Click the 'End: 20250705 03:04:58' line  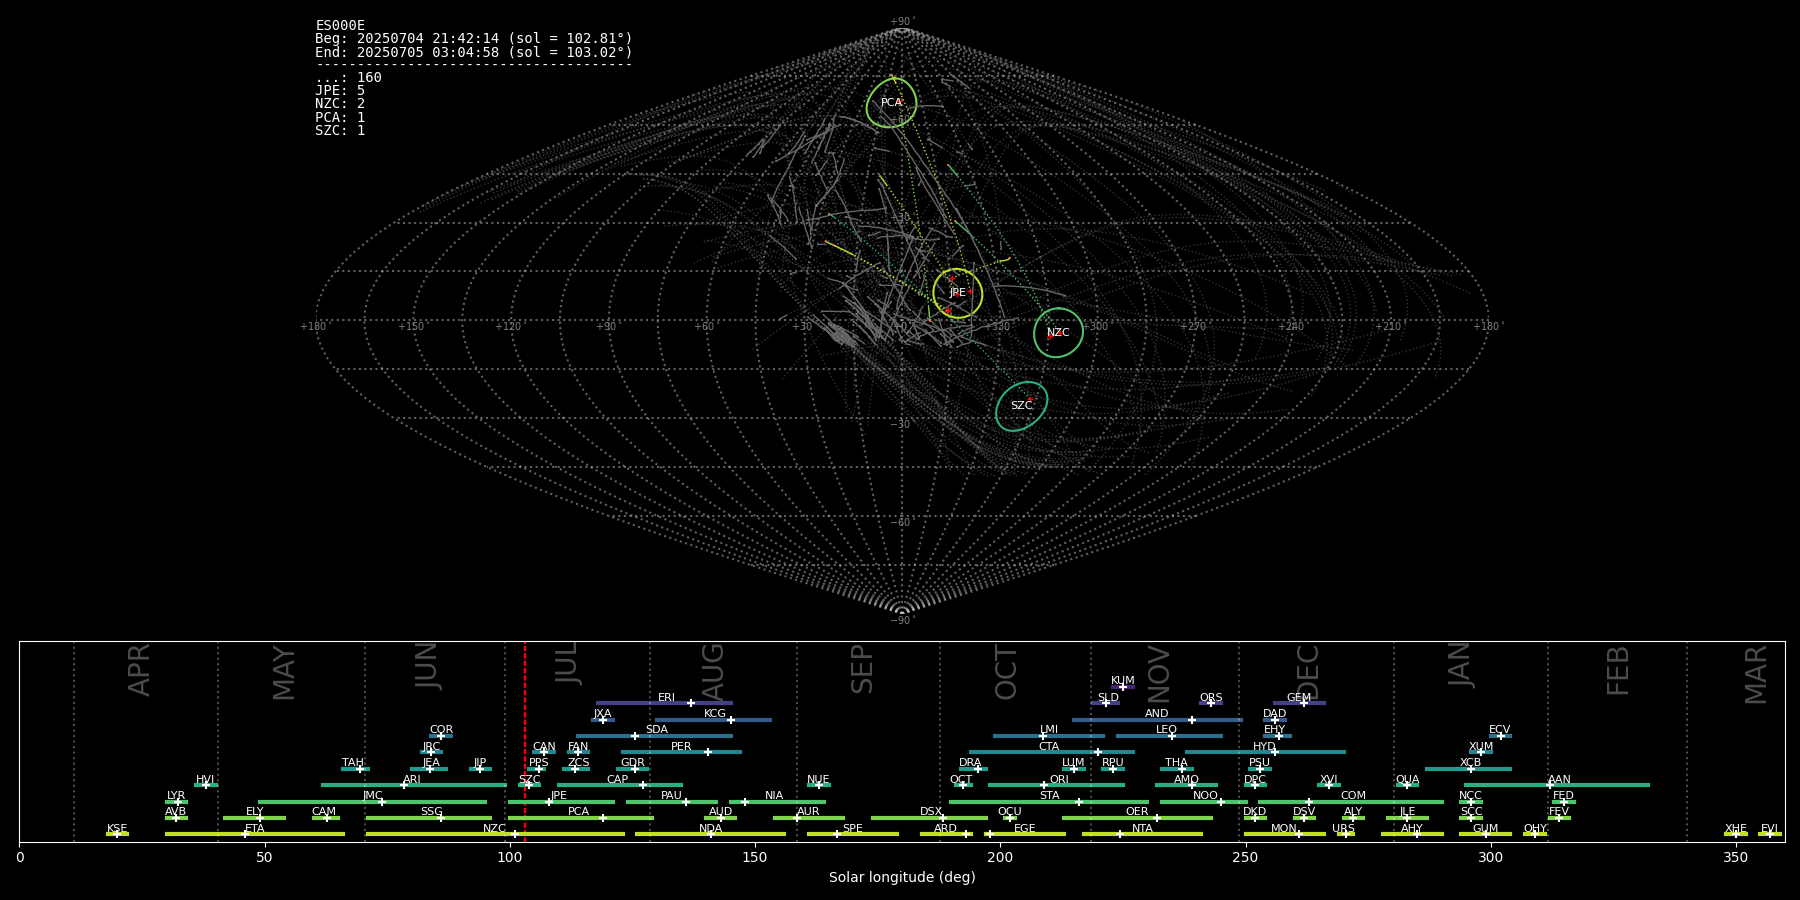pyautogui.click(x=474, y=52)
